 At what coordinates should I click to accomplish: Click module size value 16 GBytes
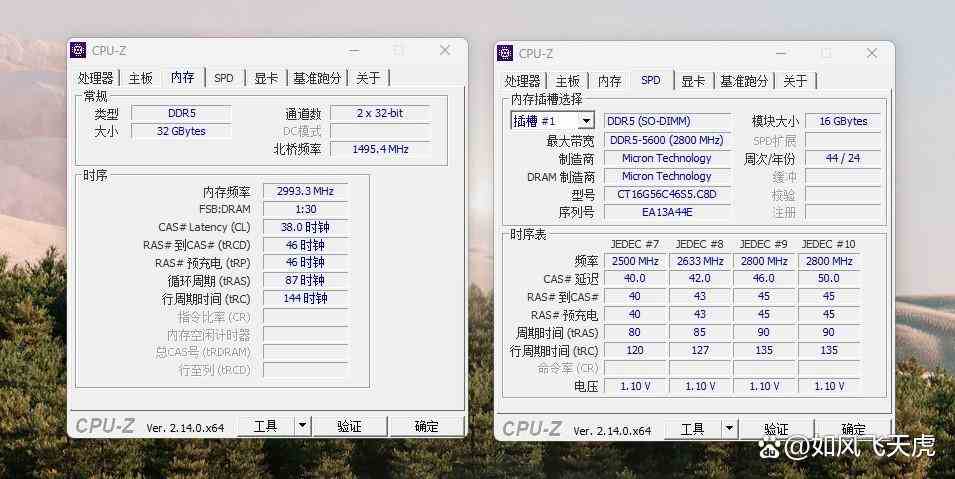pyautogui.click(x=843, y=121)
